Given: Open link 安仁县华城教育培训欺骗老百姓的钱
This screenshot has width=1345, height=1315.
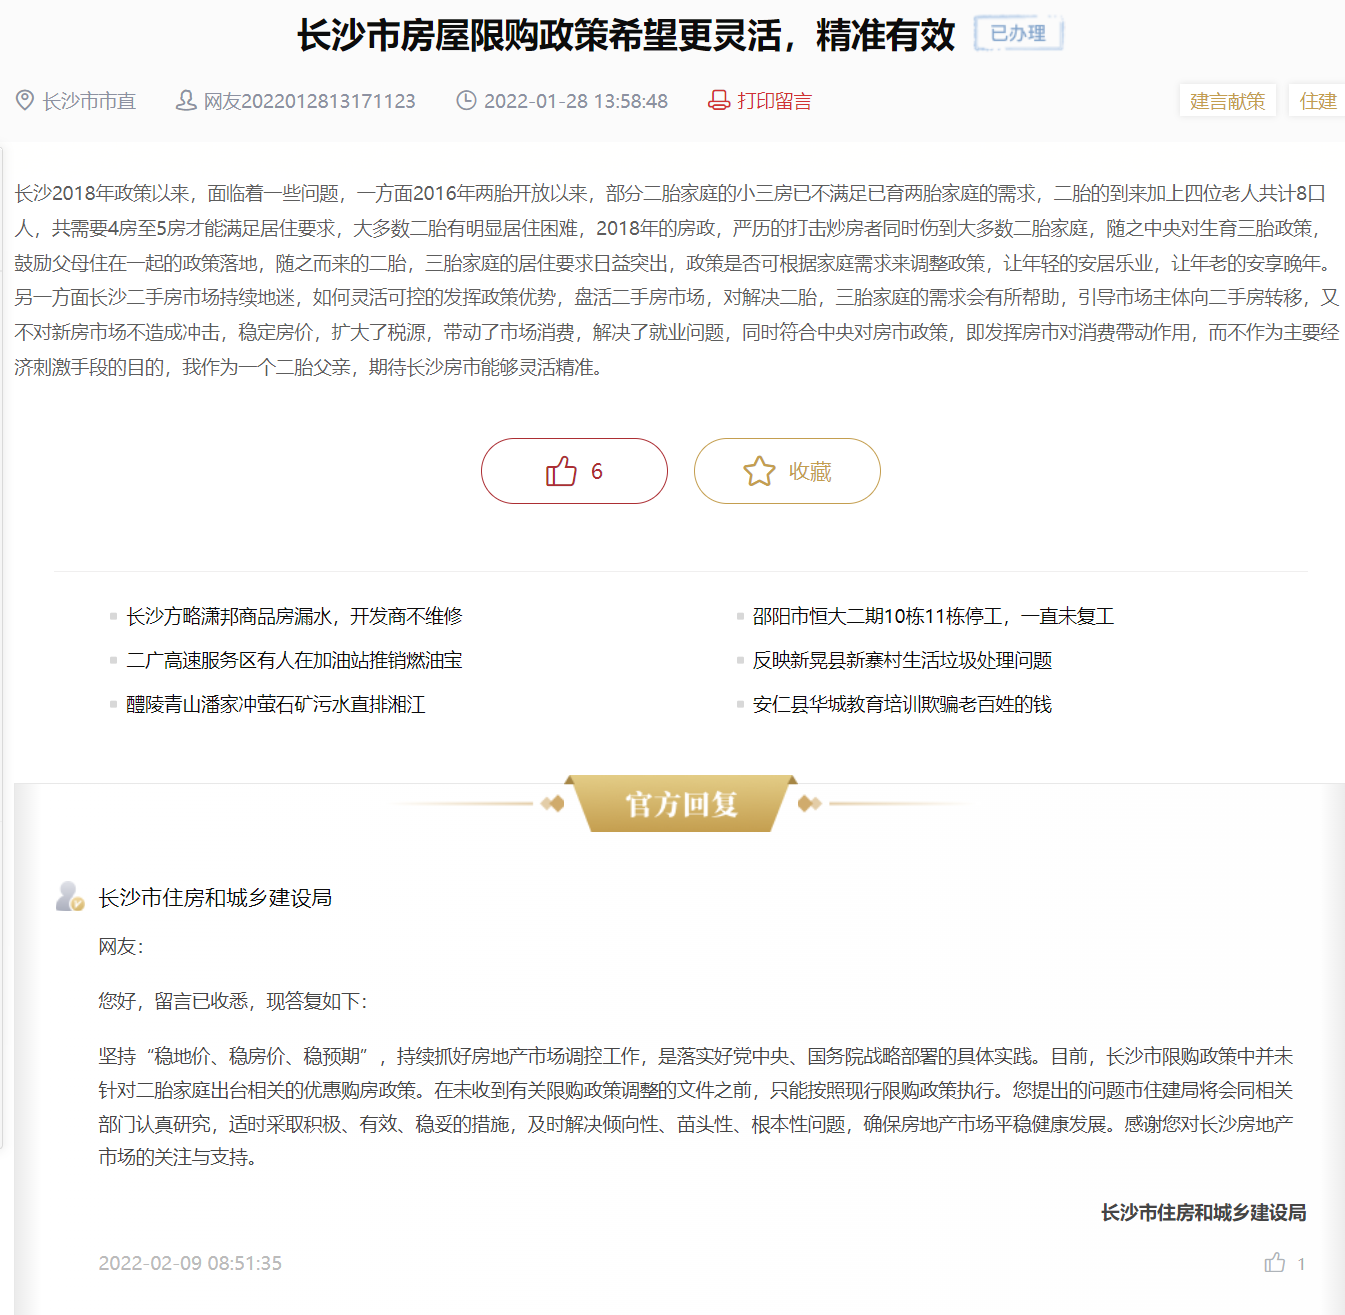Looking at the screenshot, I should tap(902, 704).
